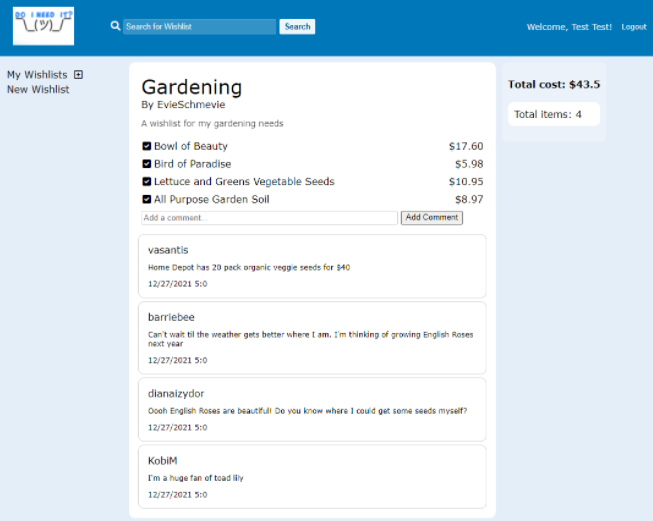Uncheck Lettuce and Greens Vegetable Seeds checkbox
653x521 pixels.
(147, 182)
